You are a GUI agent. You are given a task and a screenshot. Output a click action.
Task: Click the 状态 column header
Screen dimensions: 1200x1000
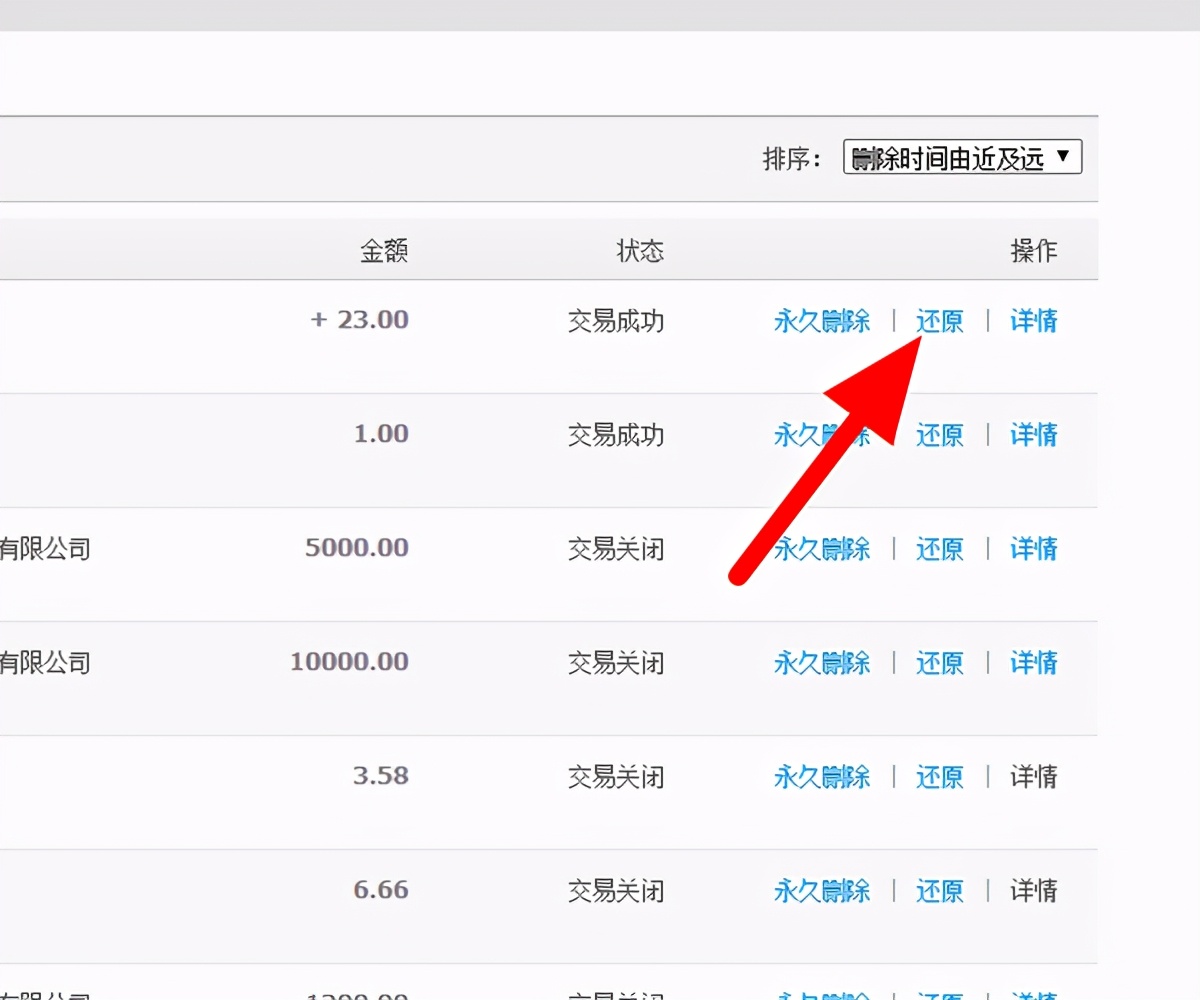tap(640, 251)
